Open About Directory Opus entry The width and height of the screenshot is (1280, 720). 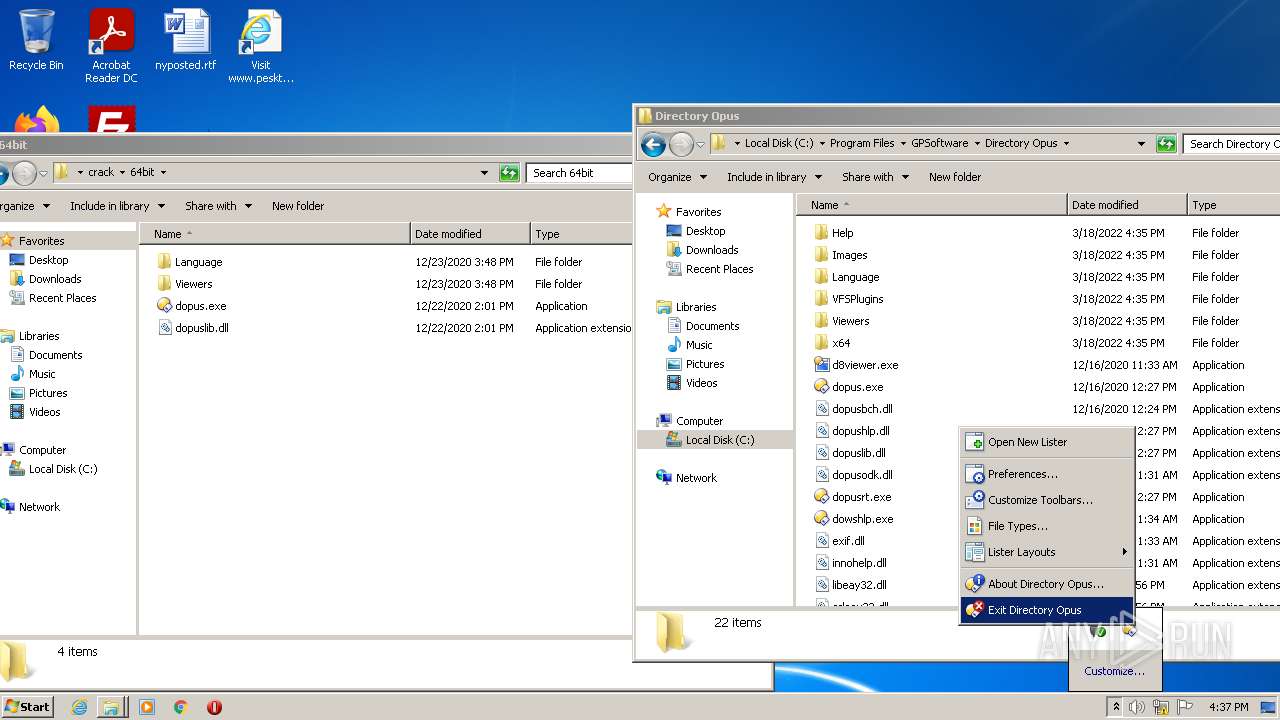[1047, 584]
